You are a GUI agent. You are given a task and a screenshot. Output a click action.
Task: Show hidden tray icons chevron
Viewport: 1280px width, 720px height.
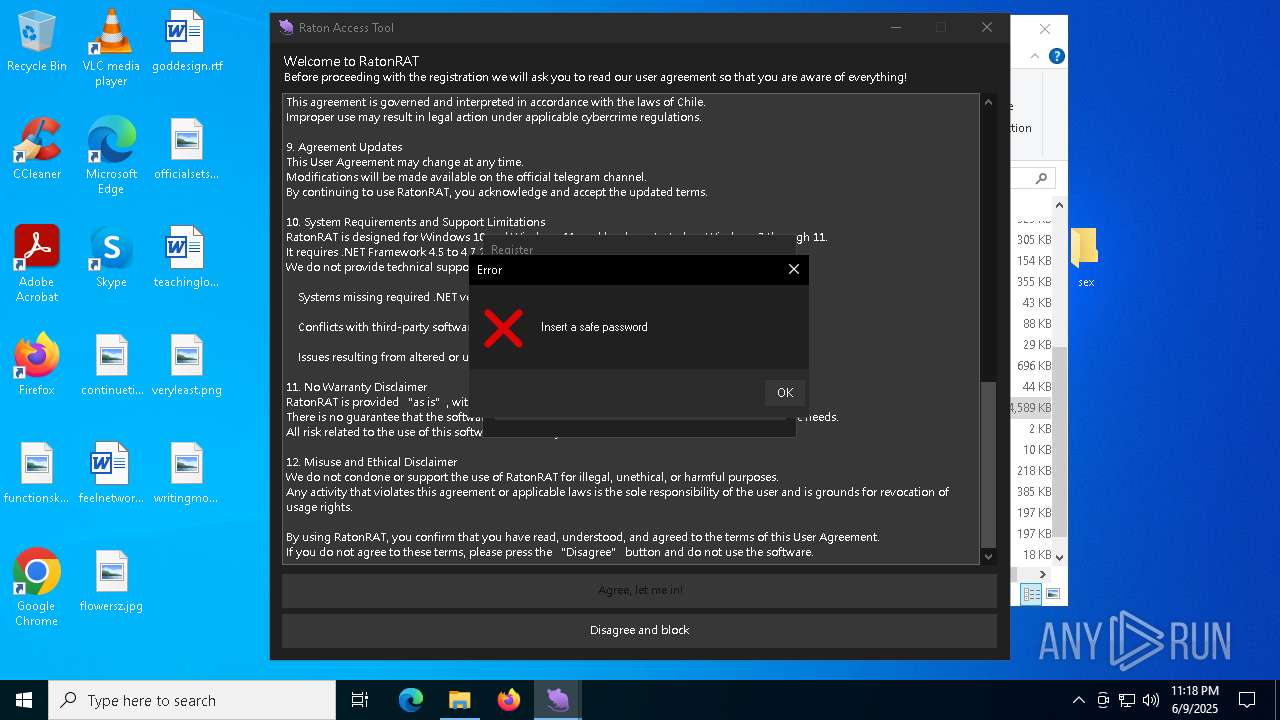click(x=1078, y=700)
